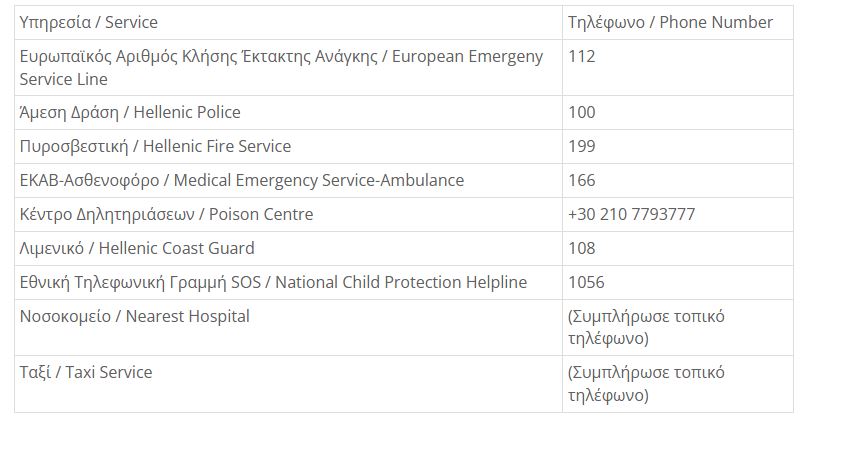Select Medical Emergency Service-Ambulance cell
The width and height of the screenshot is (844, 453).
point(289,180)
